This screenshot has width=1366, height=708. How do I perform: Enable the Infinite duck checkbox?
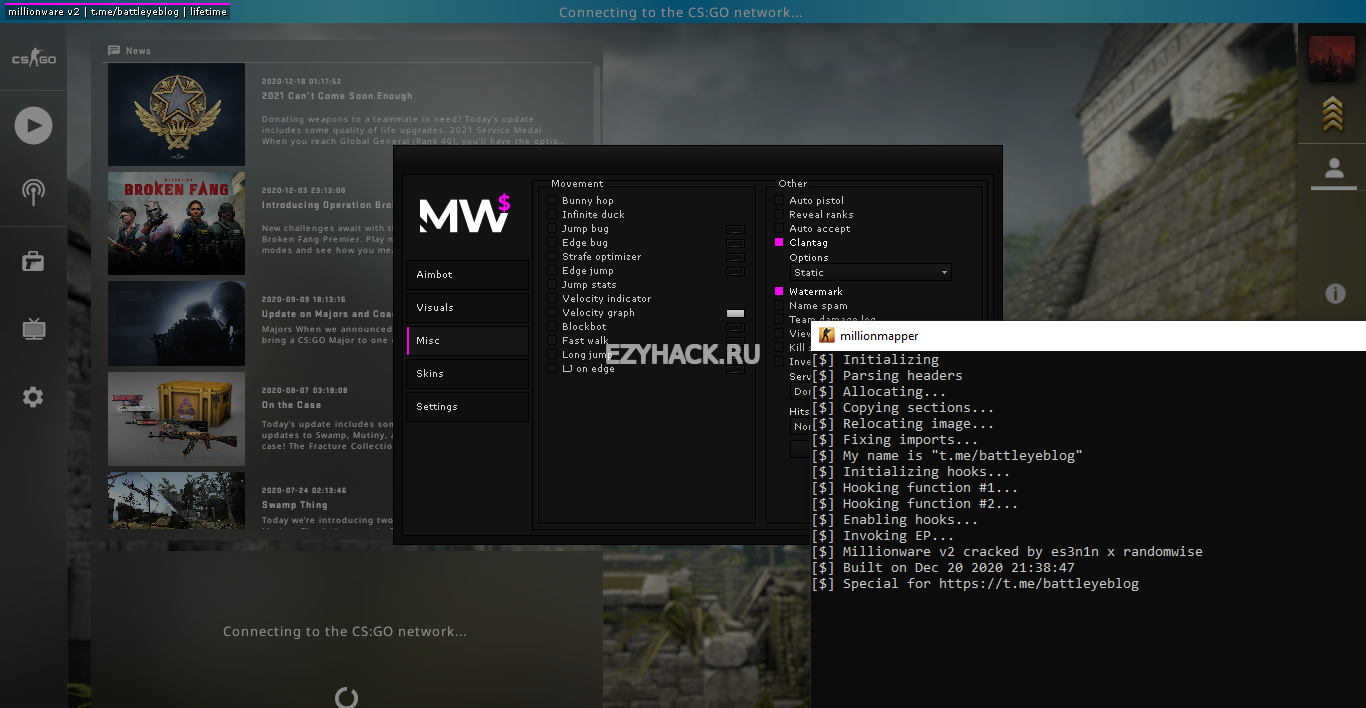[552, 215]
